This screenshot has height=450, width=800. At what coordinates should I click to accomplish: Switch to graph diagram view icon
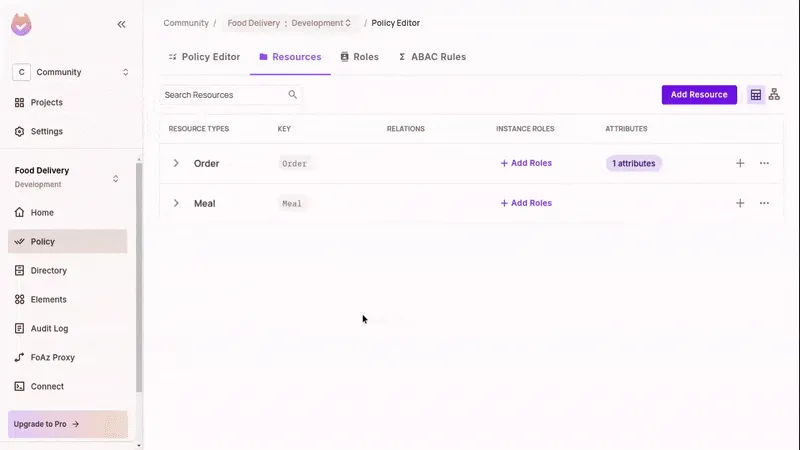pyautogui.click(x=774, y=95)
